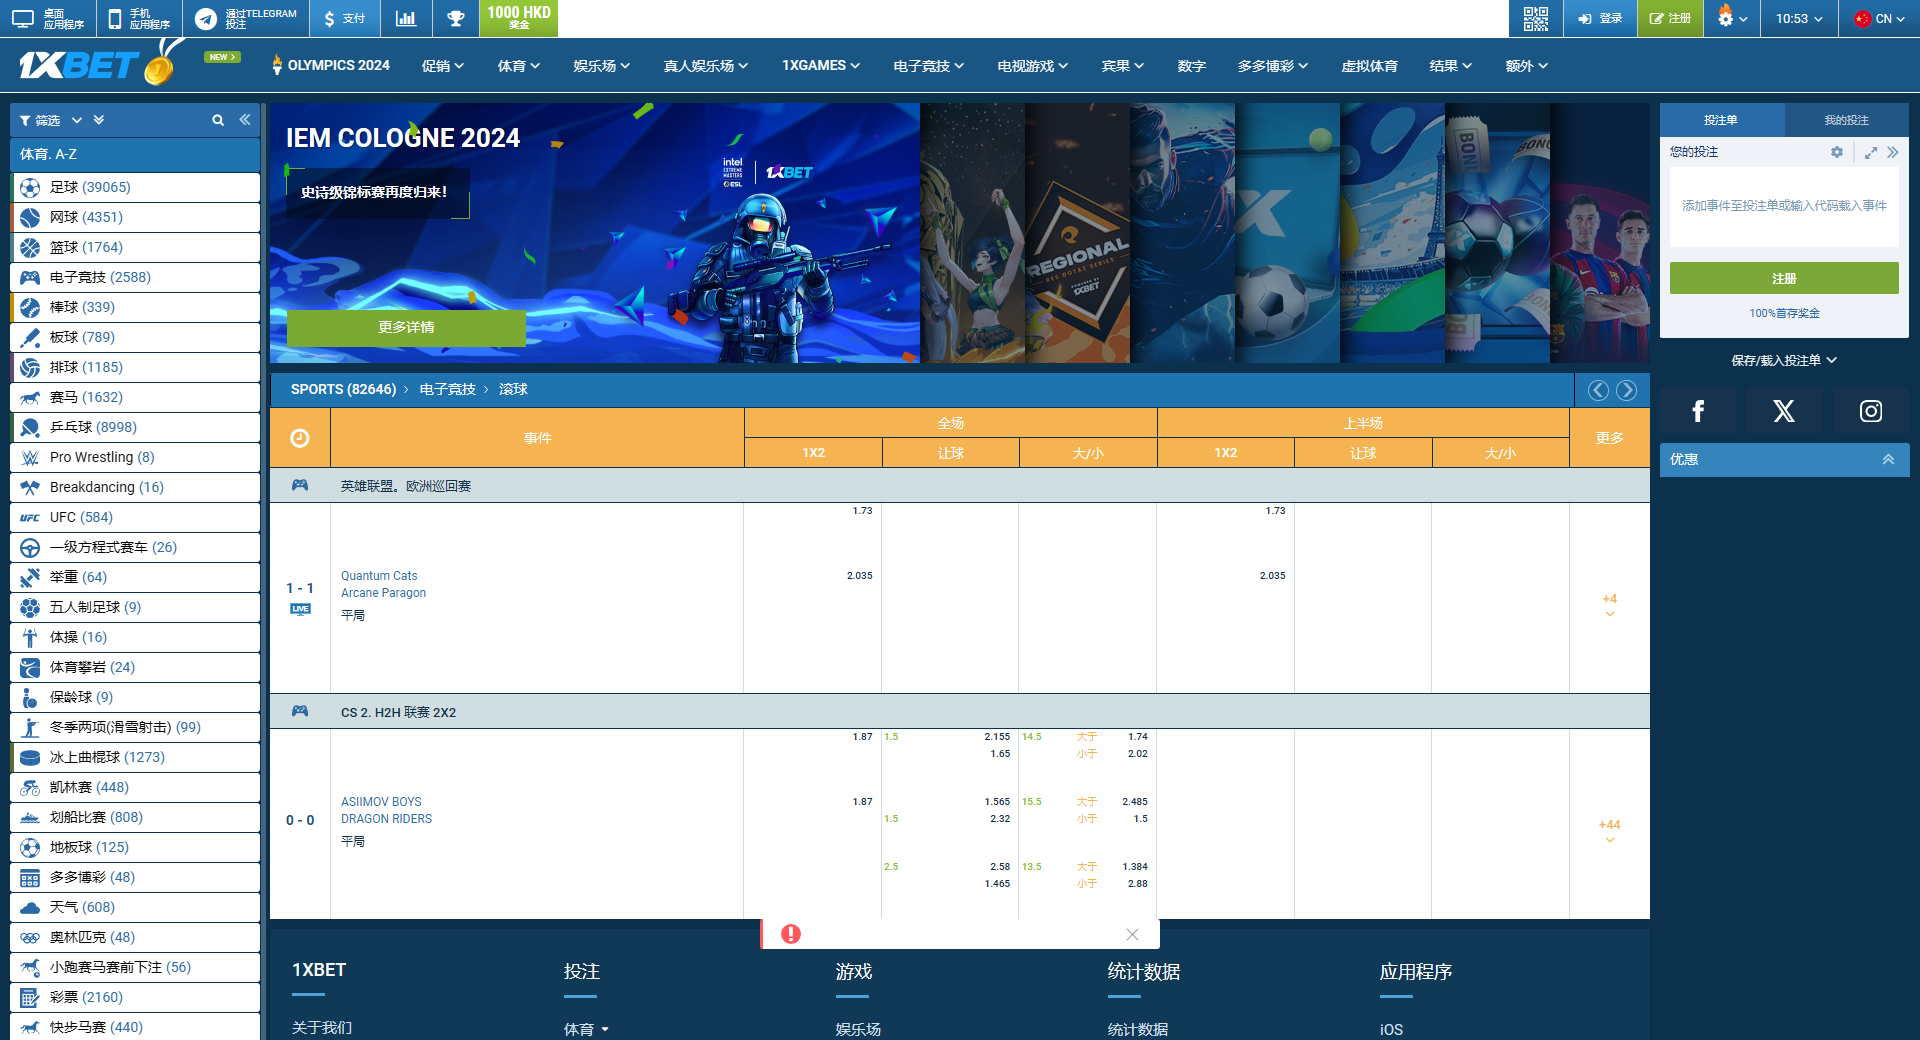Image resolution: width=1920 pixels, height=1040 pixels.
Task: Click the clock time filter icon
Action: 299,438
